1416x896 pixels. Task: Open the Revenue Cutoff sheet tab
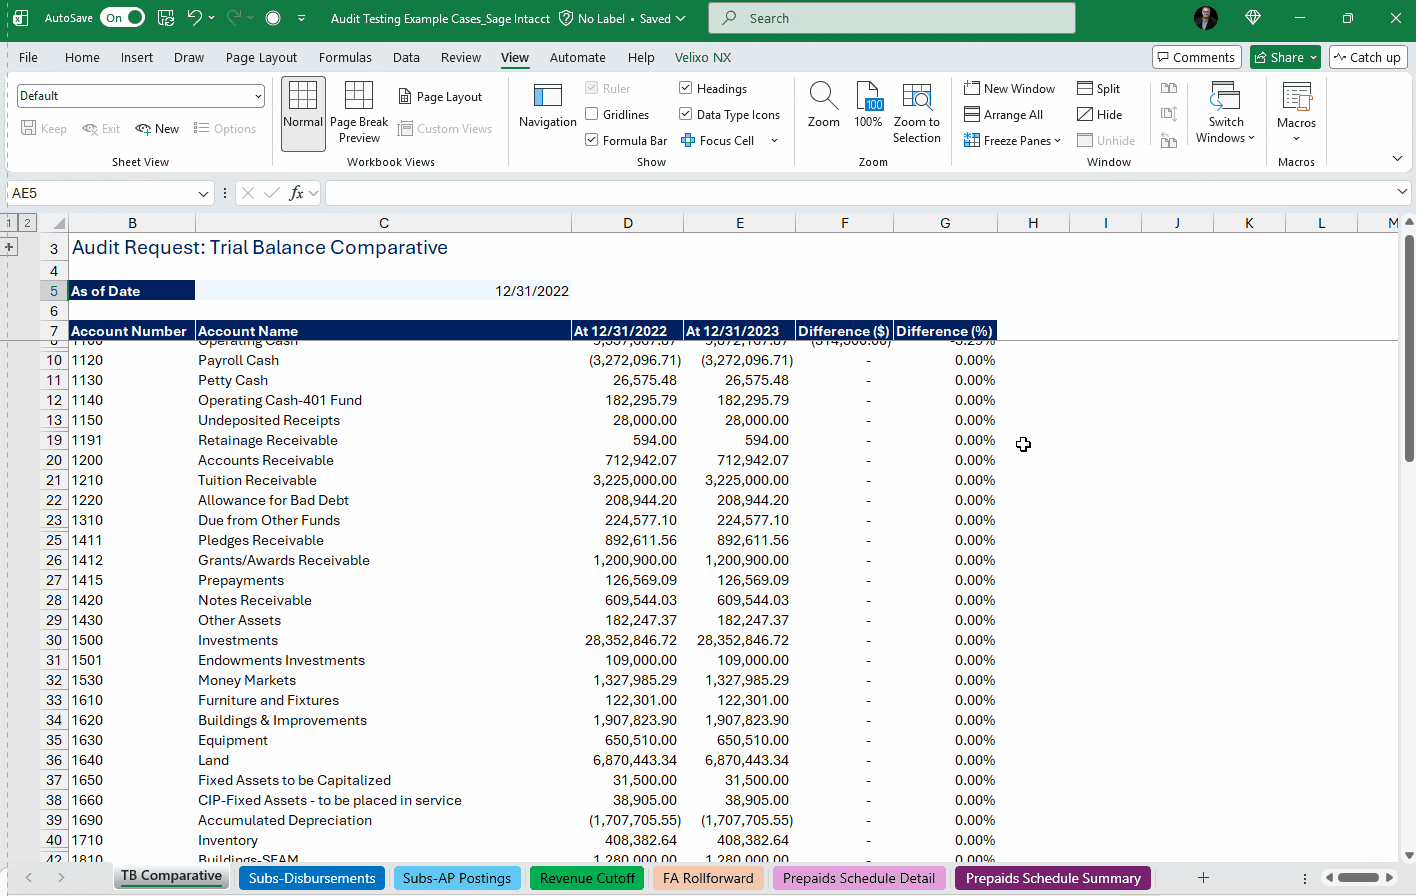point(587,877)
